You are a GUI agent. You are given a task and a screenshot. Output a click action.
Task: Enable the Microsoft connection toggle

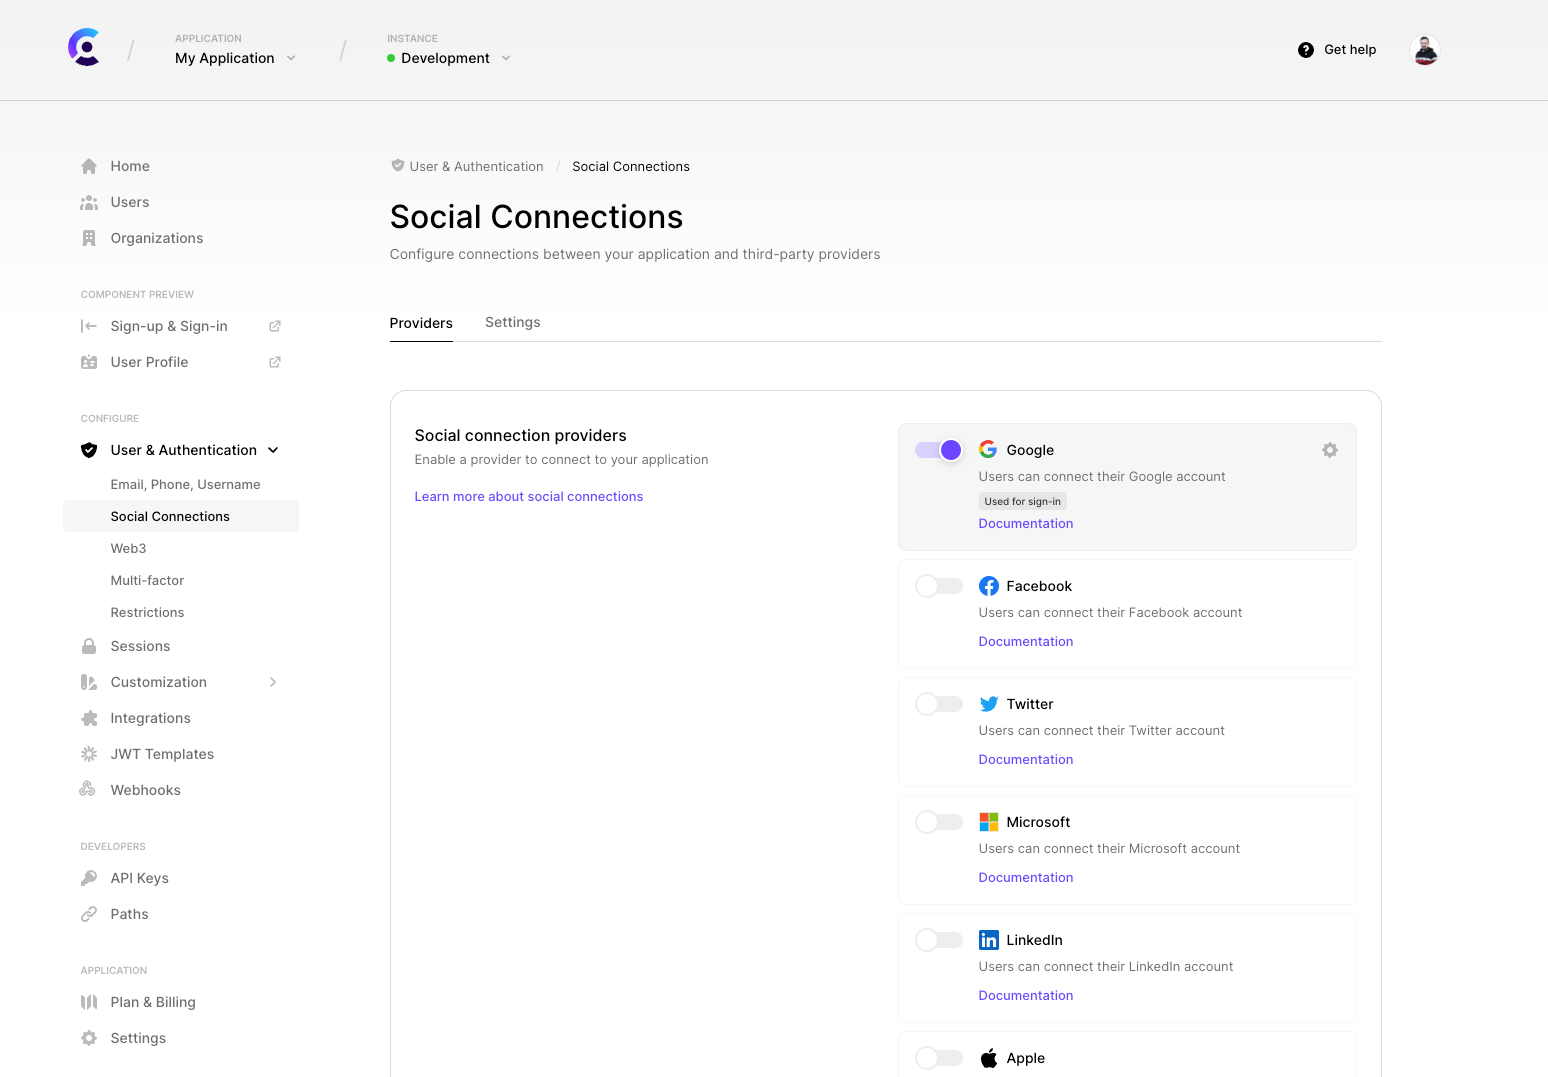[x=939, y=822]
